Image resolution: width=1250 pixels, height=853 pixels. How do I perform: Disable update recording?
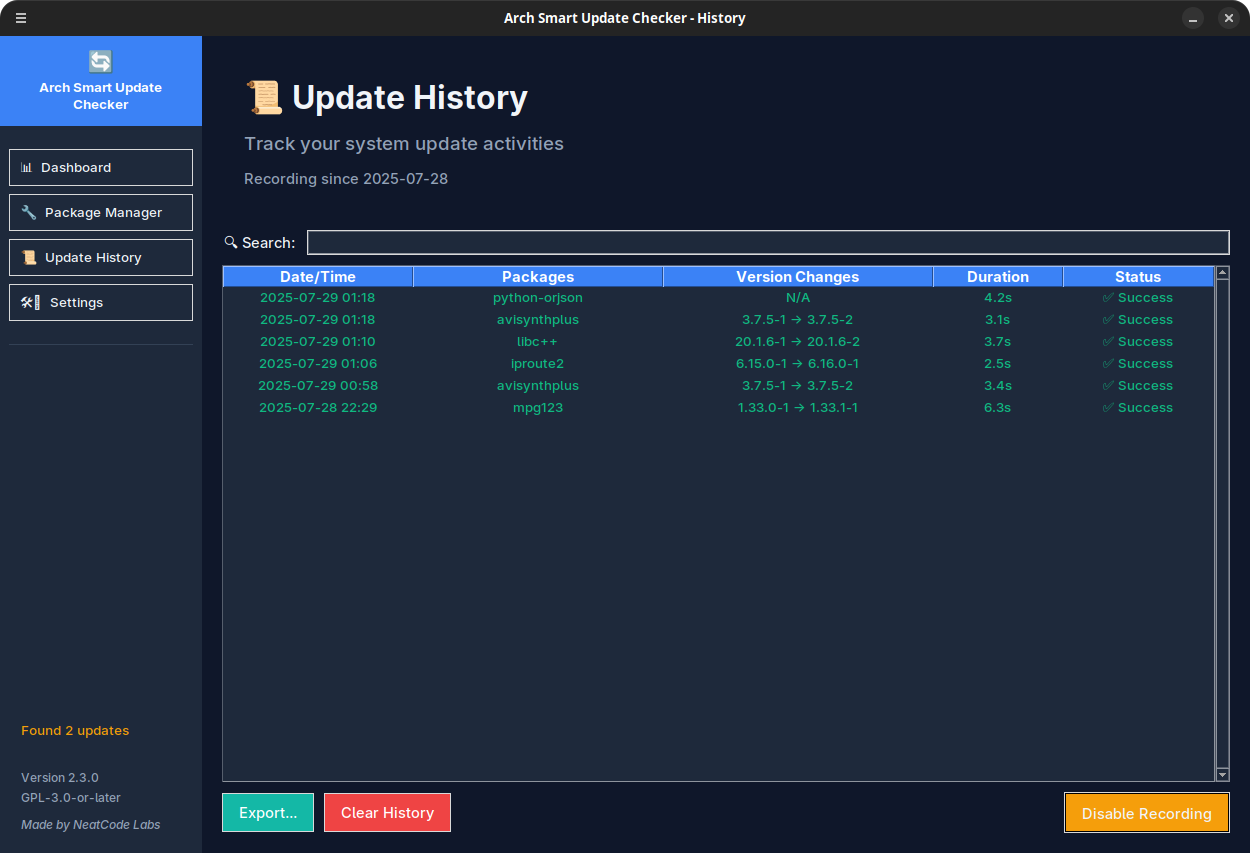(x=1146, y=812)
